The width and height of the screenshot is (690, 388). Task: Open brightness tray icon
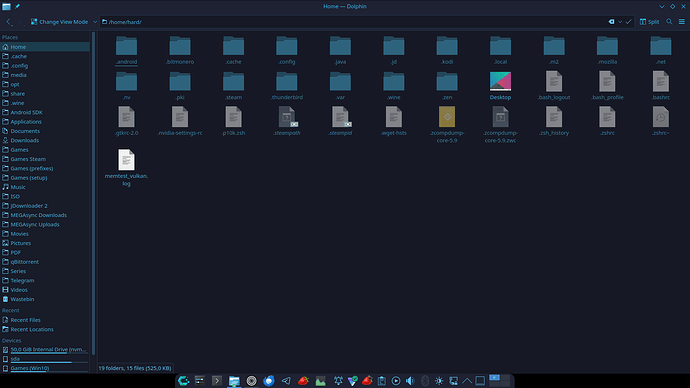439,381
